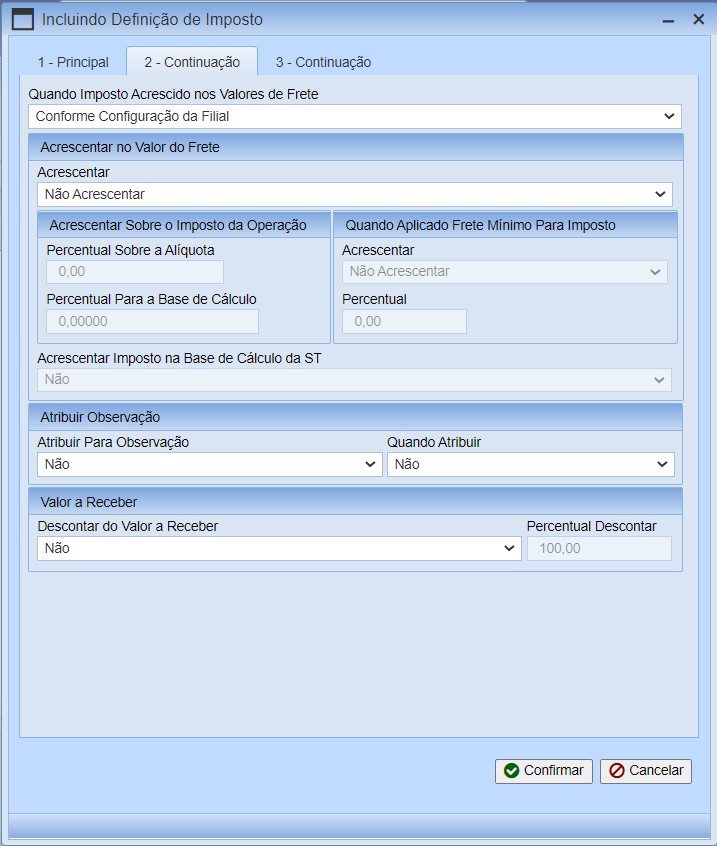Select the 2 - Continuação tab
Image resolution: width=717 pixels, height=846 pixels.
(191, 62)
